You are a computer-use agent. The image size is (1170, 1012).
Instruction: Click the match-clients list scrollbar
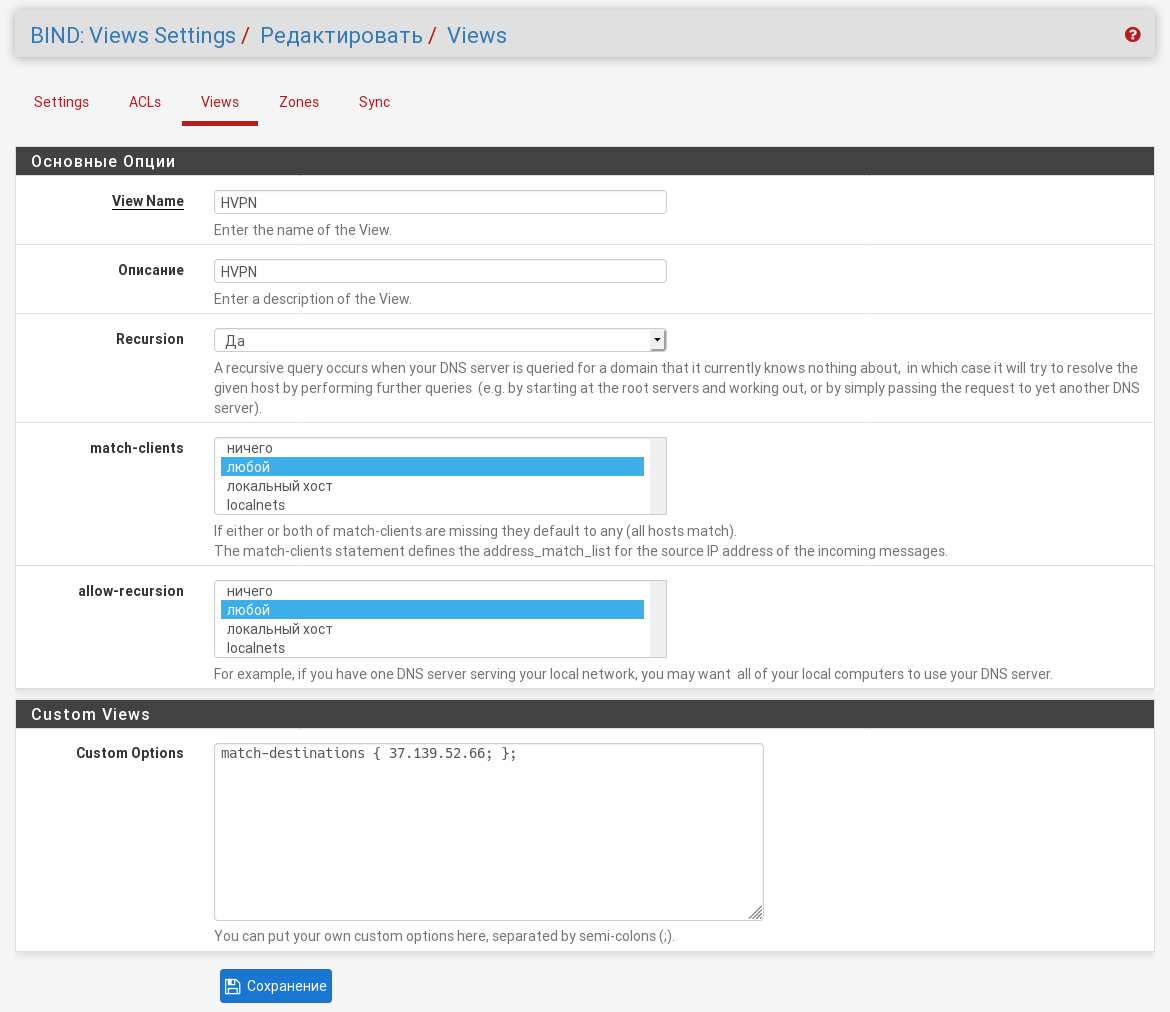click(658, 476)
